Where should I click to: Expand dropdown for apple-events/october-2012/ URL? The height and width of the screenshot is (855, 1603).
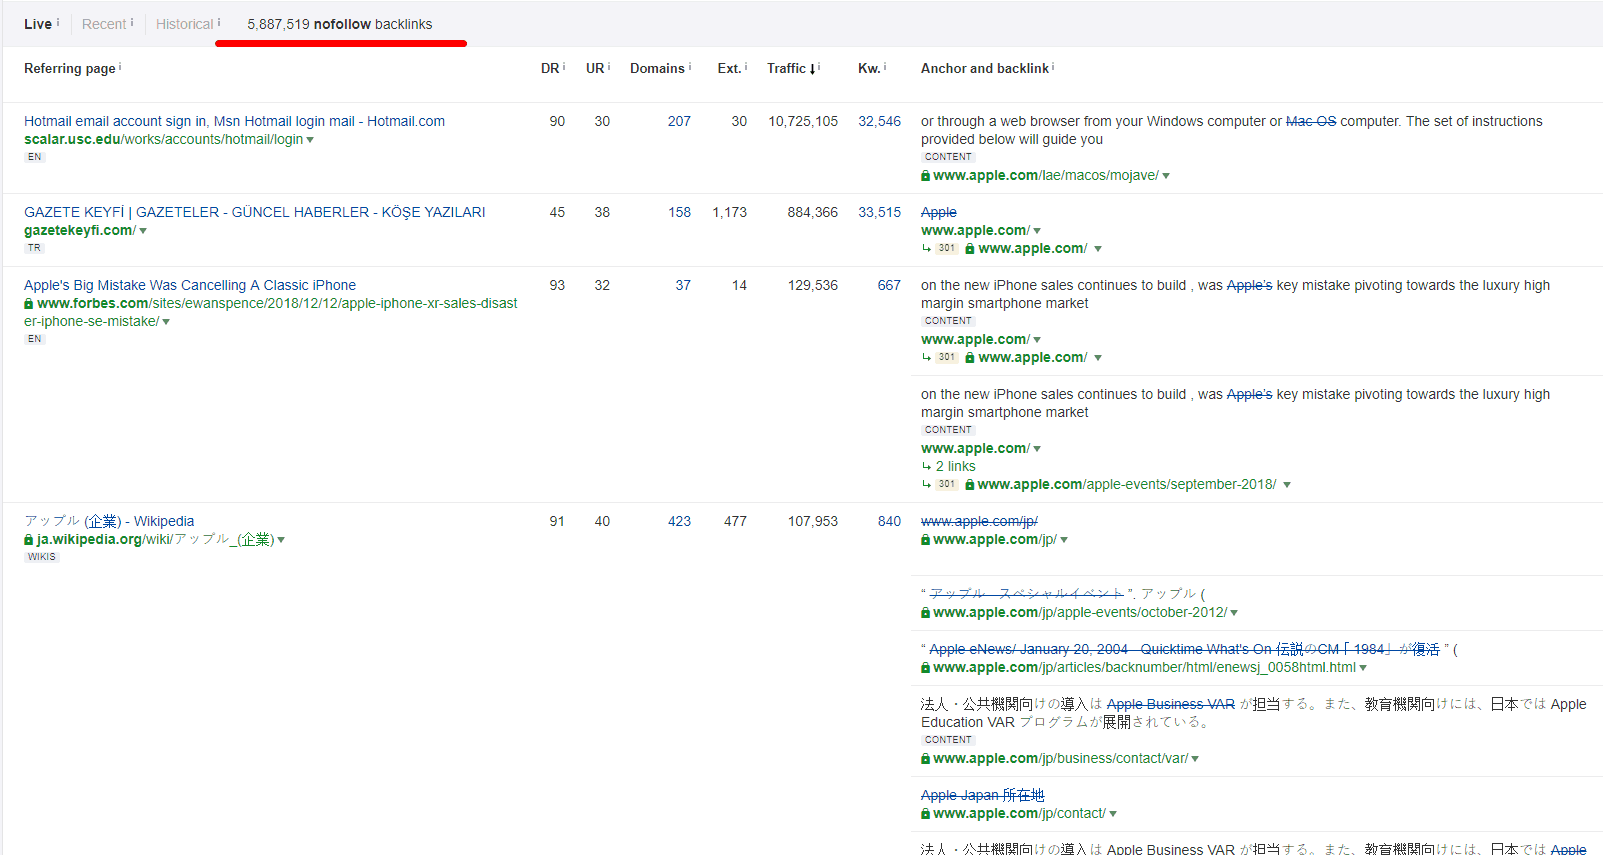coord(1234,613)
